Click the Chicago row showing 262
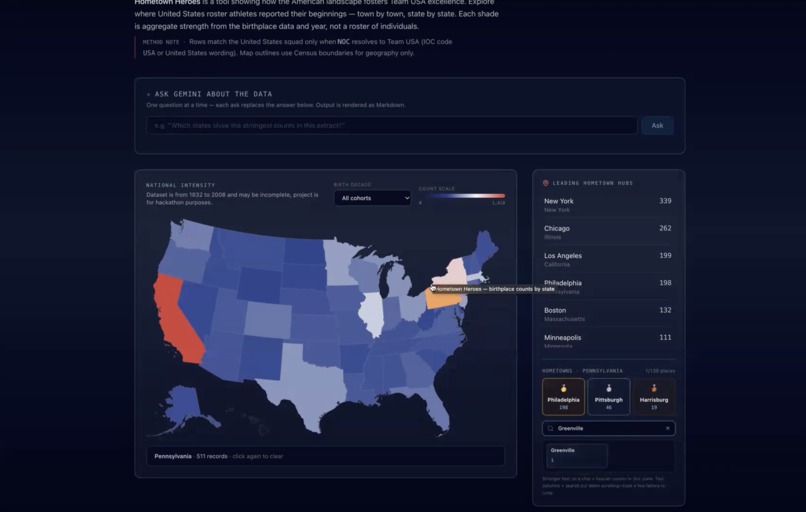The width and height of the screenshot is (806, 512). [608, 232]
